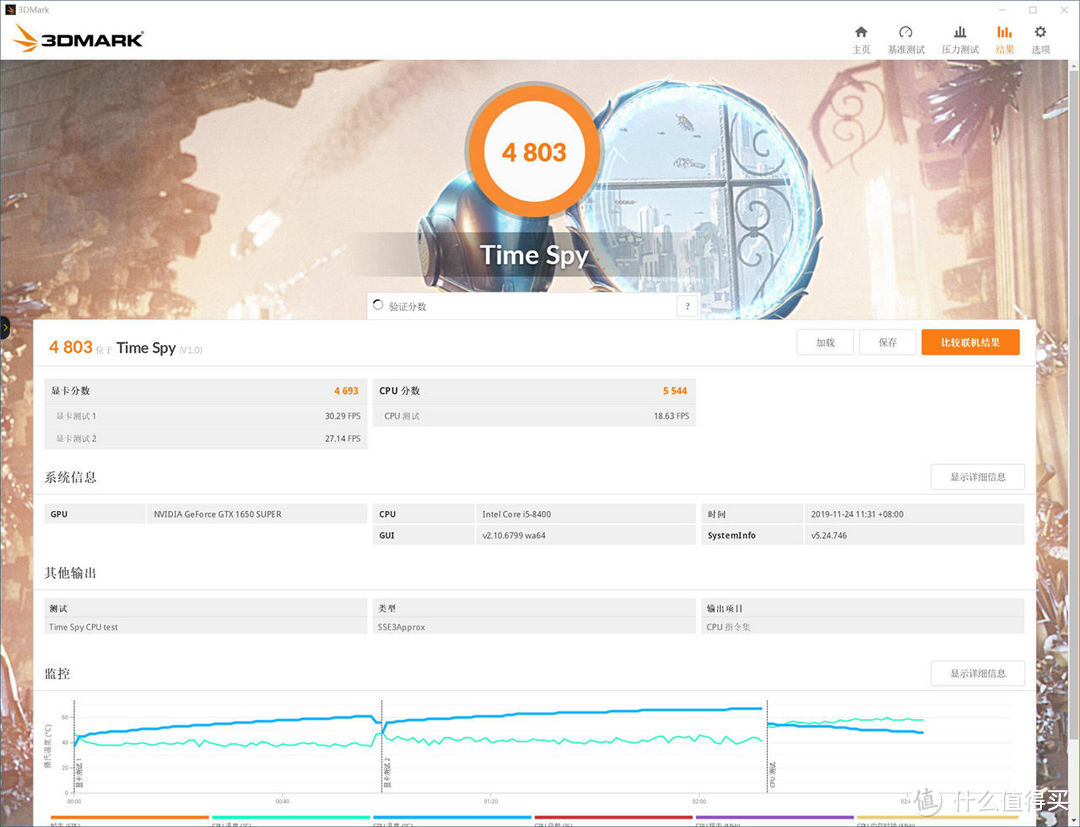Image resolution: width=1080 pixels, height=827 pixels.
Task: Toggle the green legend bar in monitoring chart
Action: pyautogui.click(x=291, y=817)
